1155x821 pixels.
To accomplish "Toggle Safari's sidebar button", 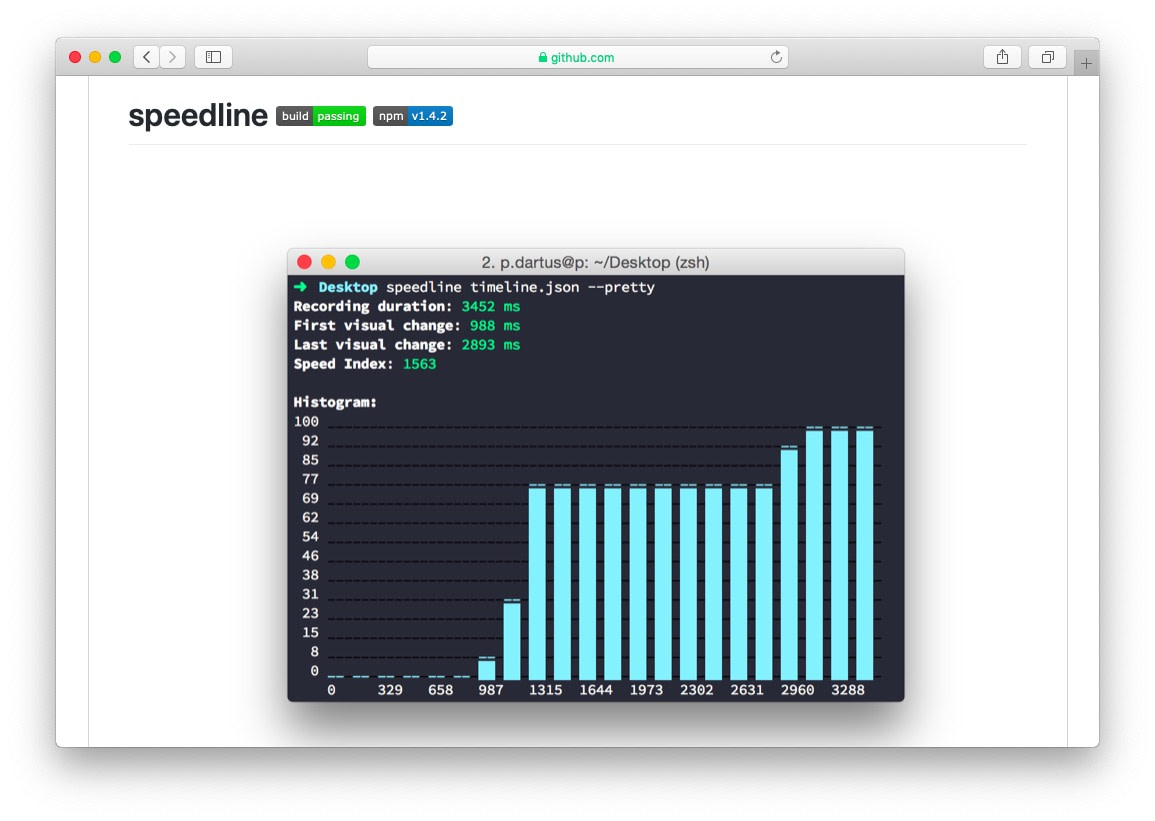I will click(x=214, y=57).
